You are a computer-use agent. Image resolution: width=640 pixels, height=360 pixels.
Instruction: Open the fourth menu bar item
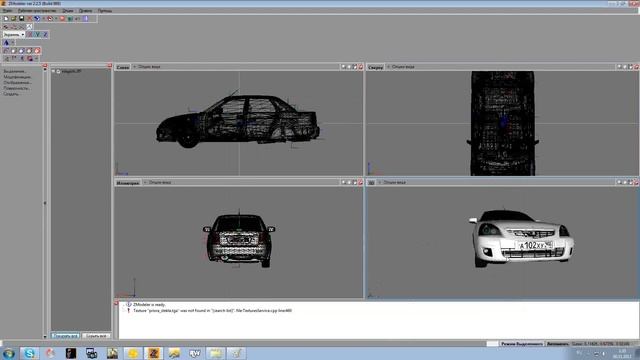pos(85,11)
